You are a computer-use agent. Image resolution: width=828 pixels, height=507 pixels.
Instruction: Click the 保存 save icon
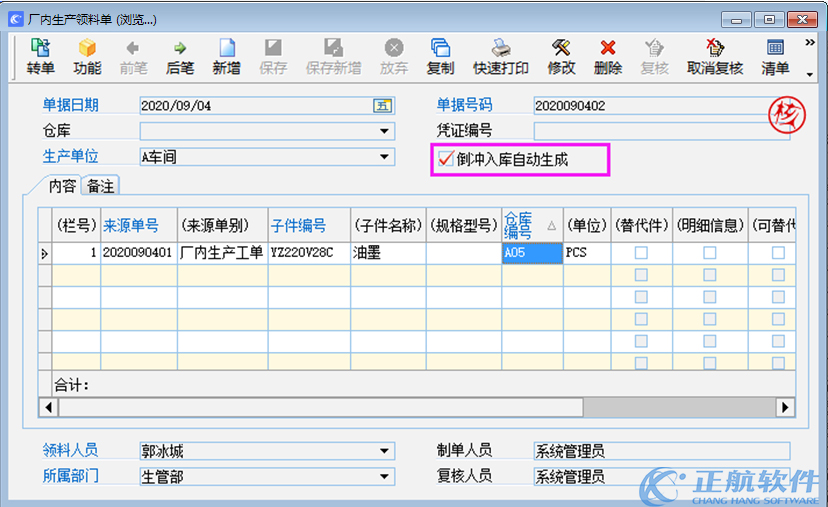click(273, 57)
